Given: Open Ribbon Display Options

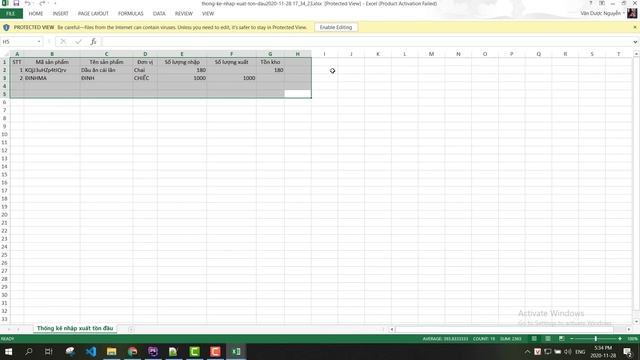Looking at the screenshot, I should click(602, 3).
